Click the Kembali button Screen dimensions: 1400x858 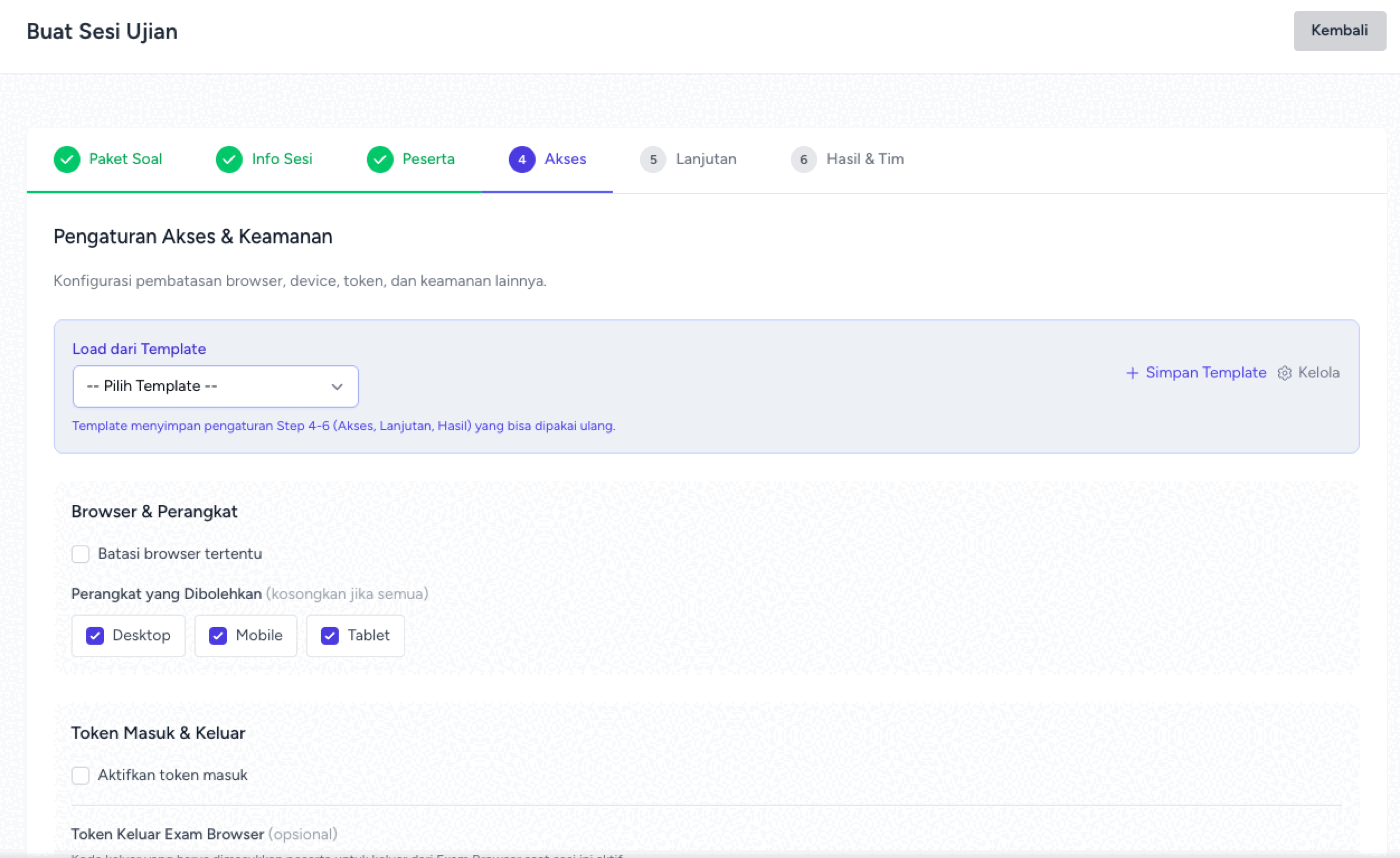point(1340,31)
